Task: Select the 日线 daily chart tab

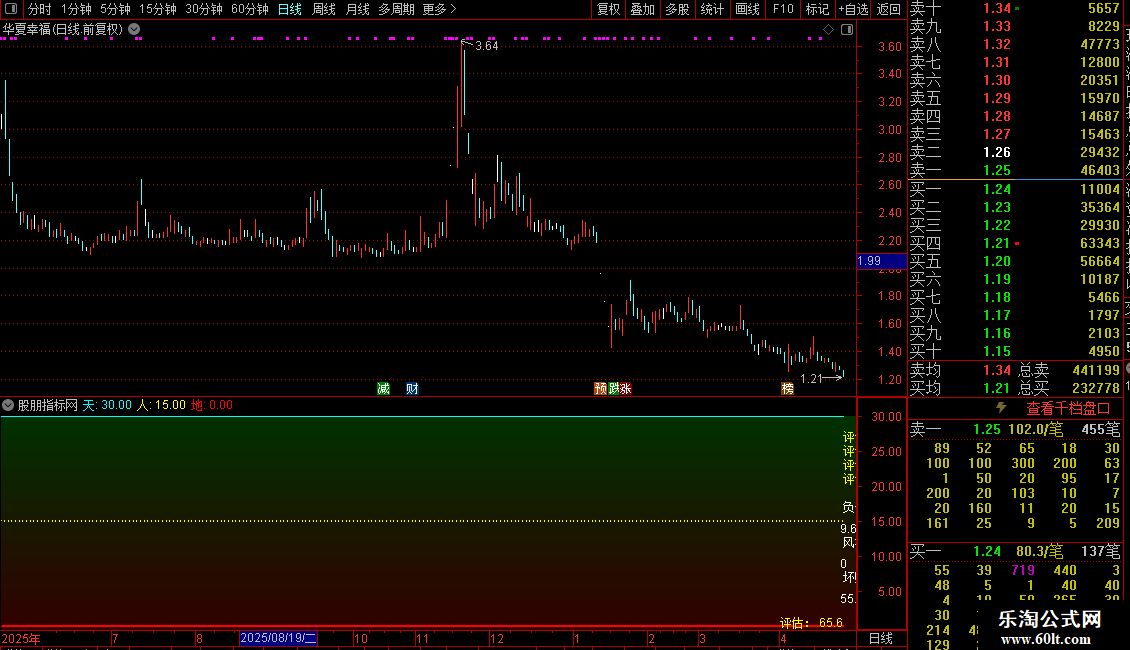Action: 290,9
